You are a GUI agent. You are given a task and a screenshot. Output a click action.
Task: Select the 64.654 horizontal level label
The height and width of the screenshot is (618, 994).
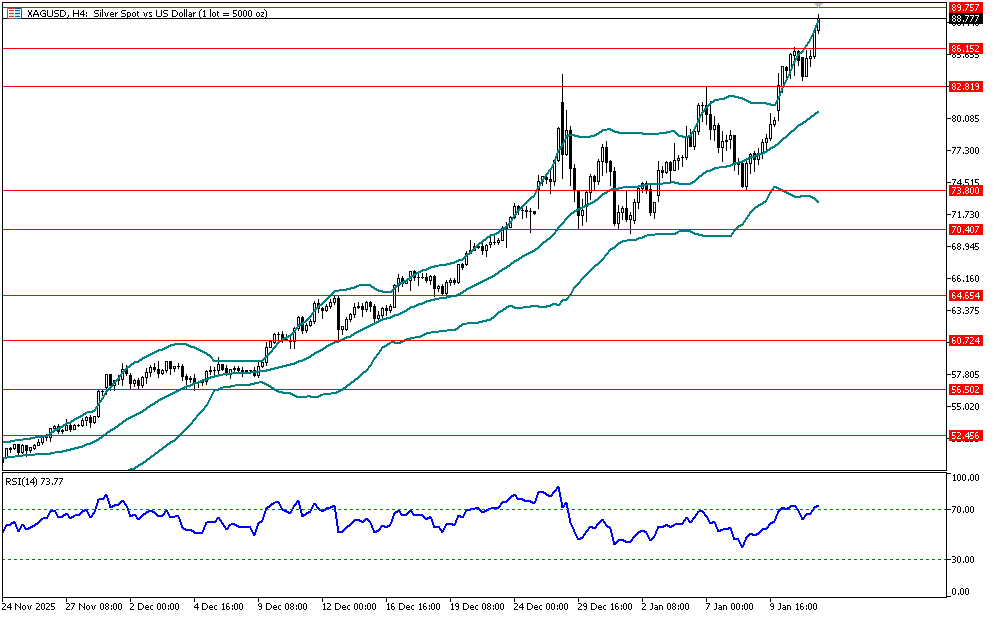coord(964,296)
